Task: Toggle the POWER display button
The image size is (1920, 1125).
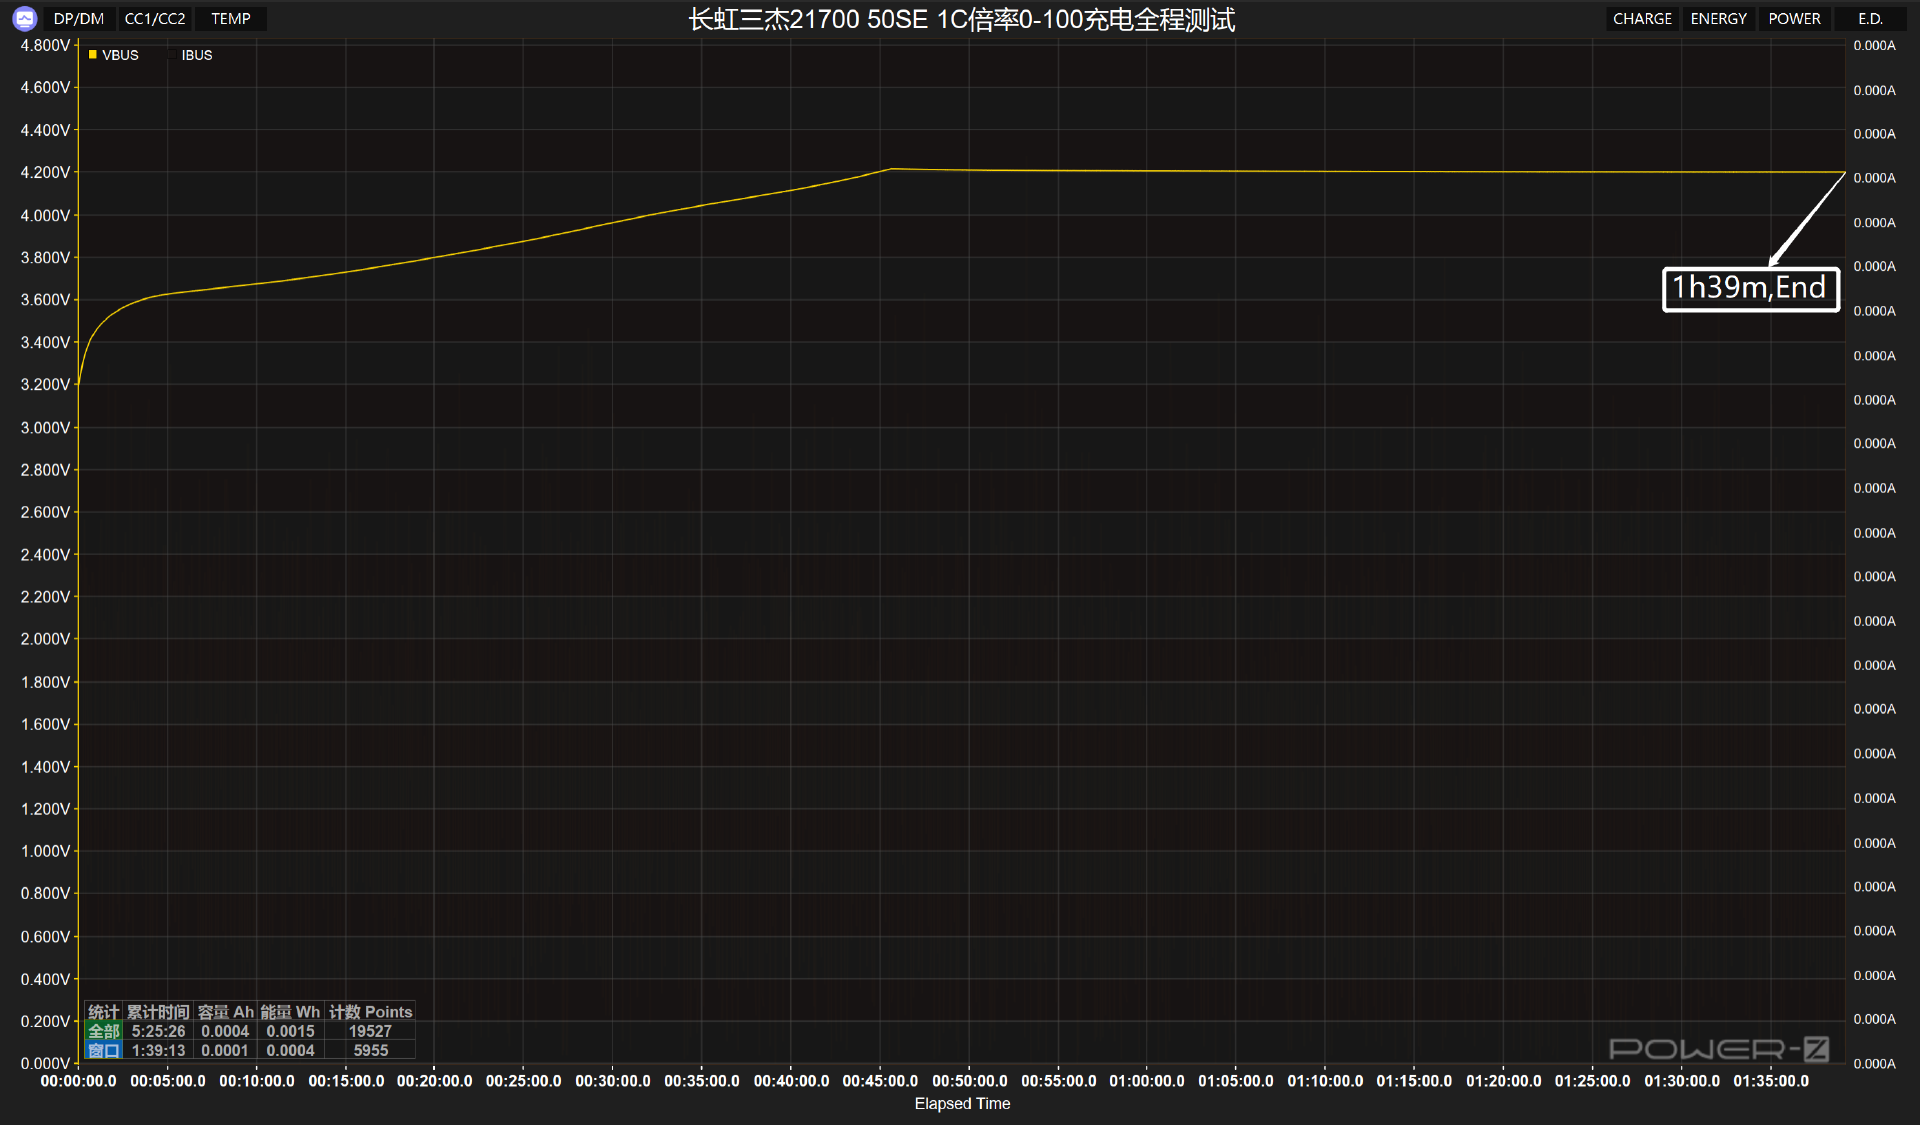Action: [x=1794, y=19]
